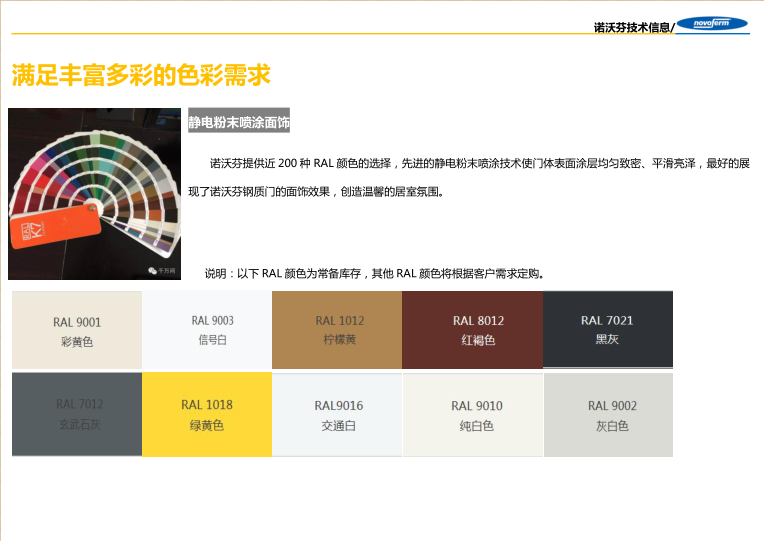Click the RAL K7 color fan photo

click(95, 194)
